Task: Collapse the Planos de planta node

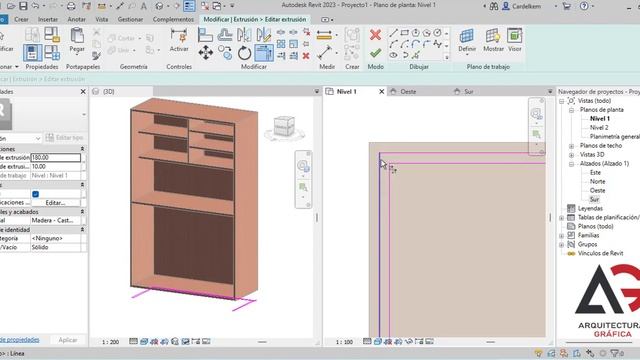Action: [x=571, y=110]
